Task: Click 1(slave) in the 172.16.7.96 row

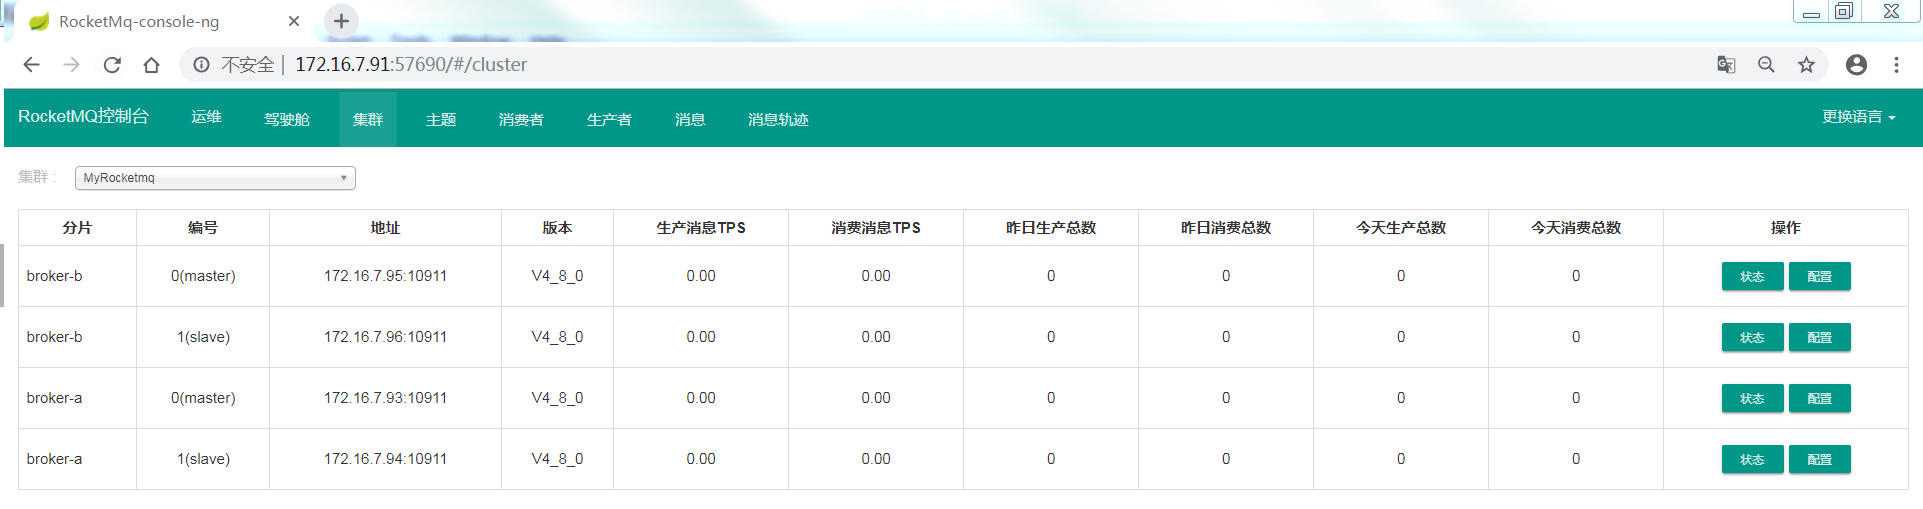Action: (x=203, y=337)
